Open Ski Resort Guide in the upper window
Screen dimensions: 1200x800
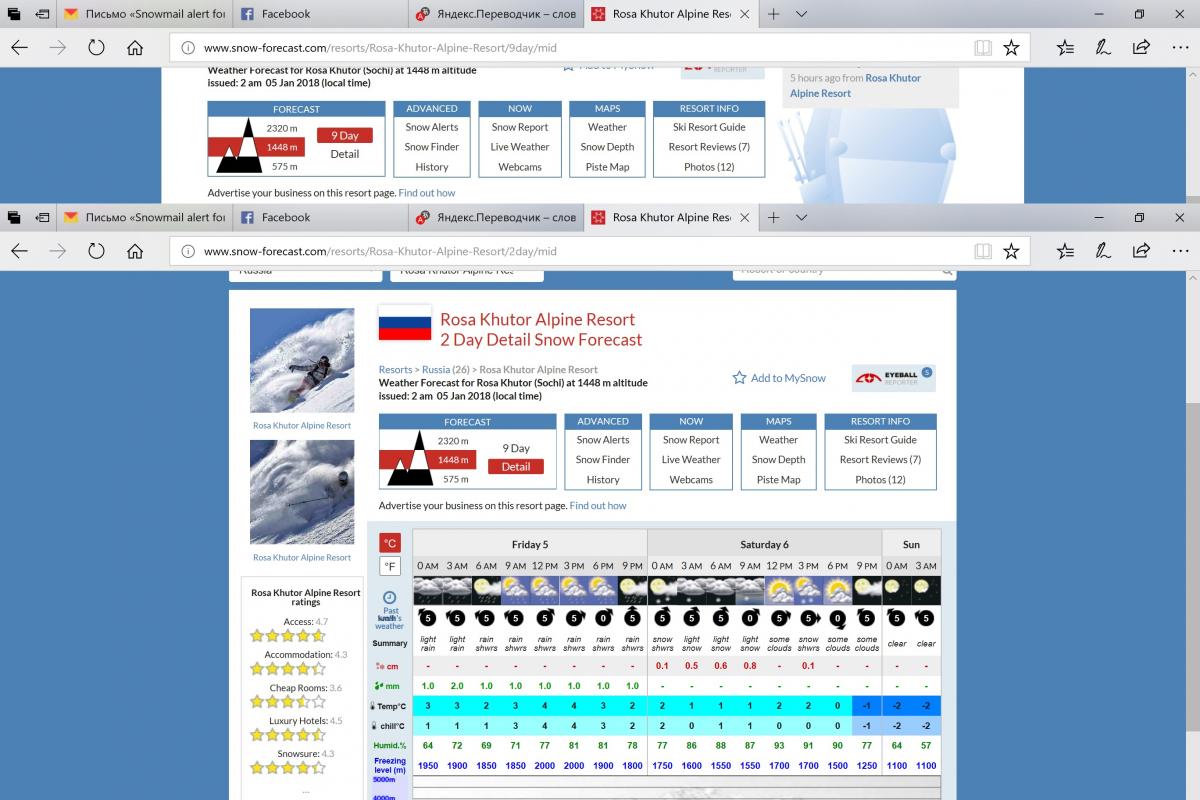tap(710, 127)
